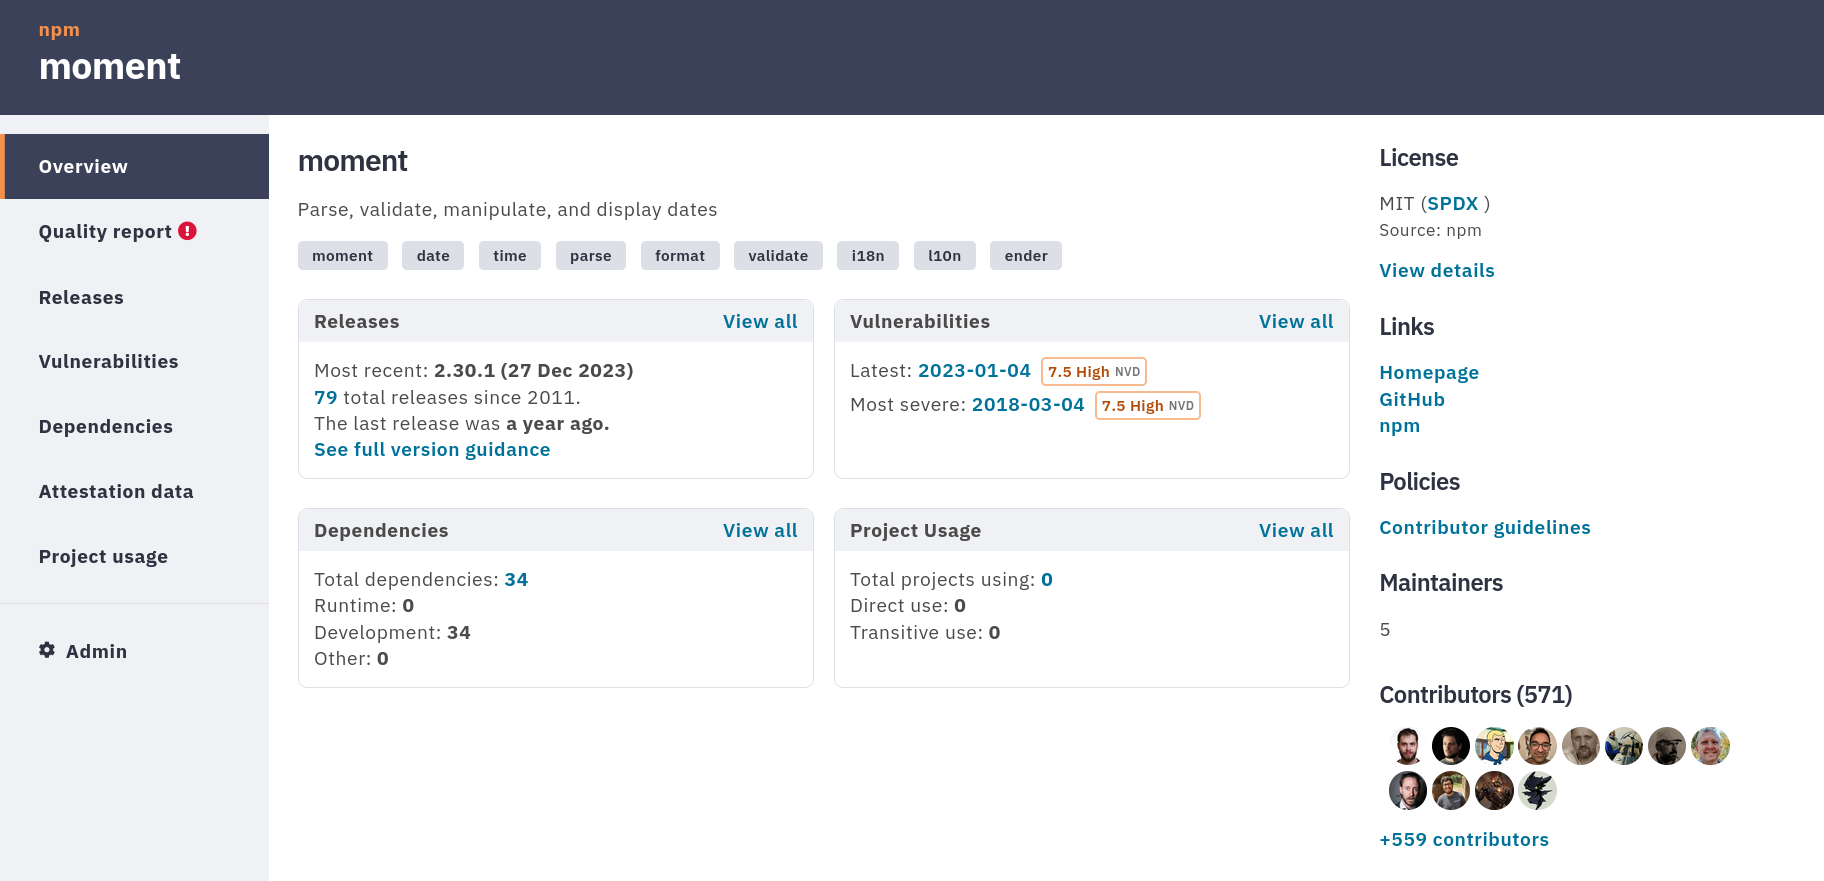This screenshot has width=1824, height=881.
Task: Show the +559 contributors list
Action: [1464, 839]
